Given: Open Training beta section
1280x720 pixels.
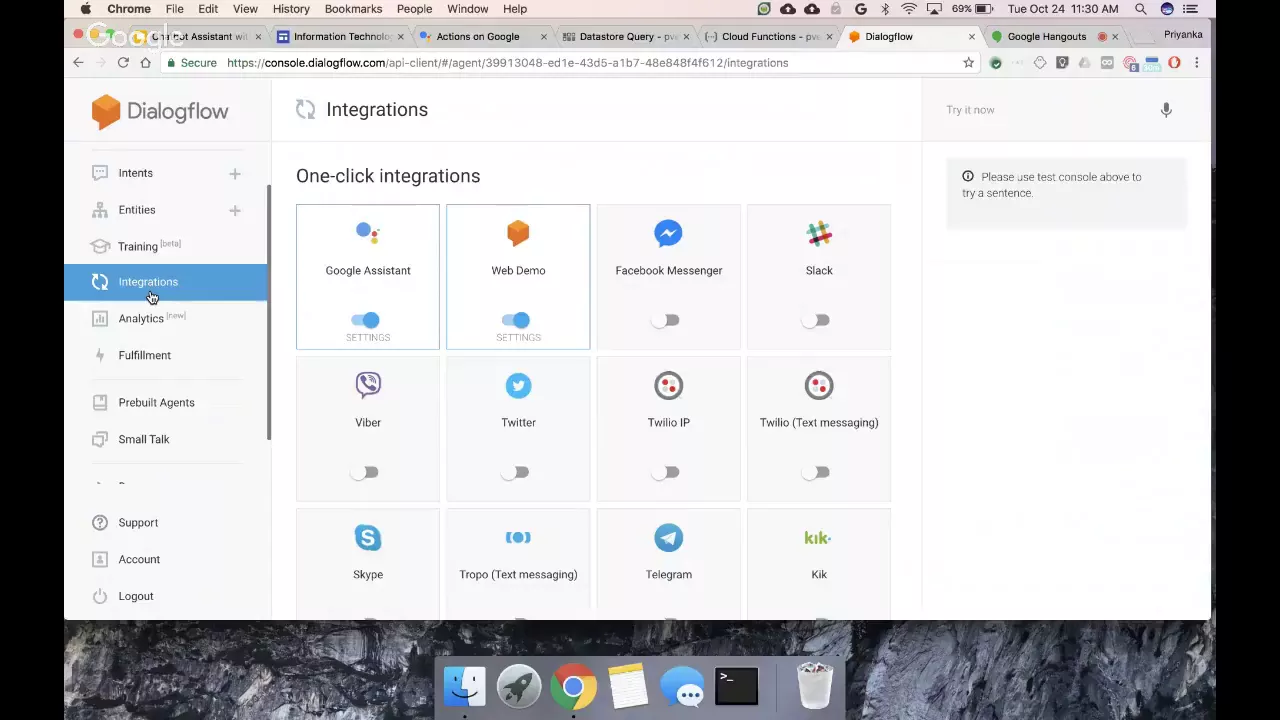Looking at the screenshot, I should tap(148, 246).
